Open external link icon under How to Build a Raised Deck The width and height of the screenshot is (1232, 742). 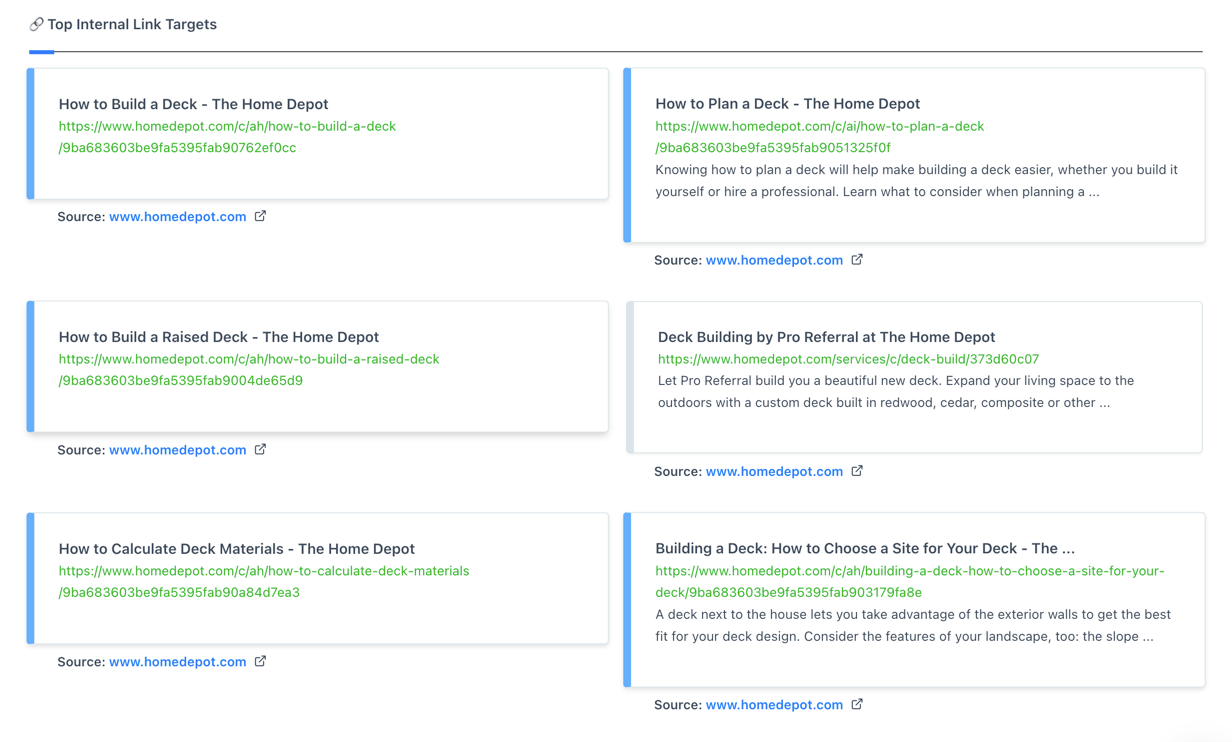(x=260, y=450)
